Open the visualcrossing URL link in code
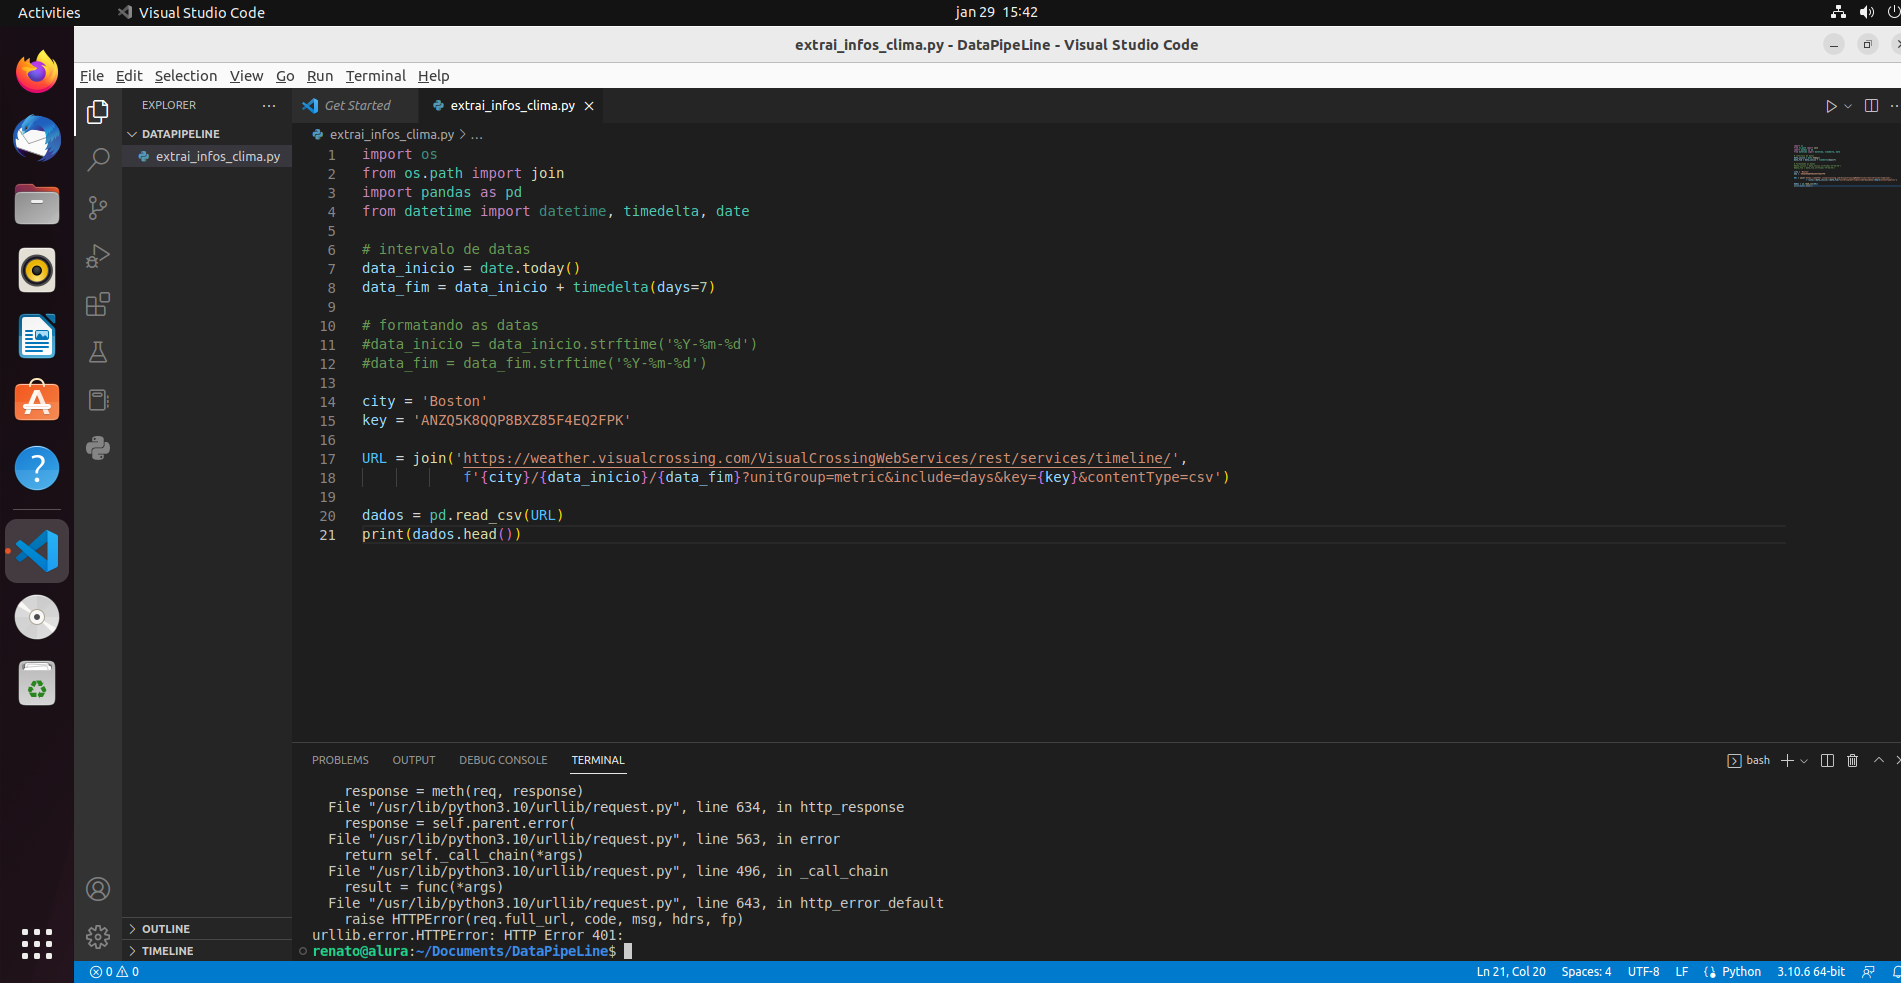Screen dimensions: 1901x983 coord(817,458)
